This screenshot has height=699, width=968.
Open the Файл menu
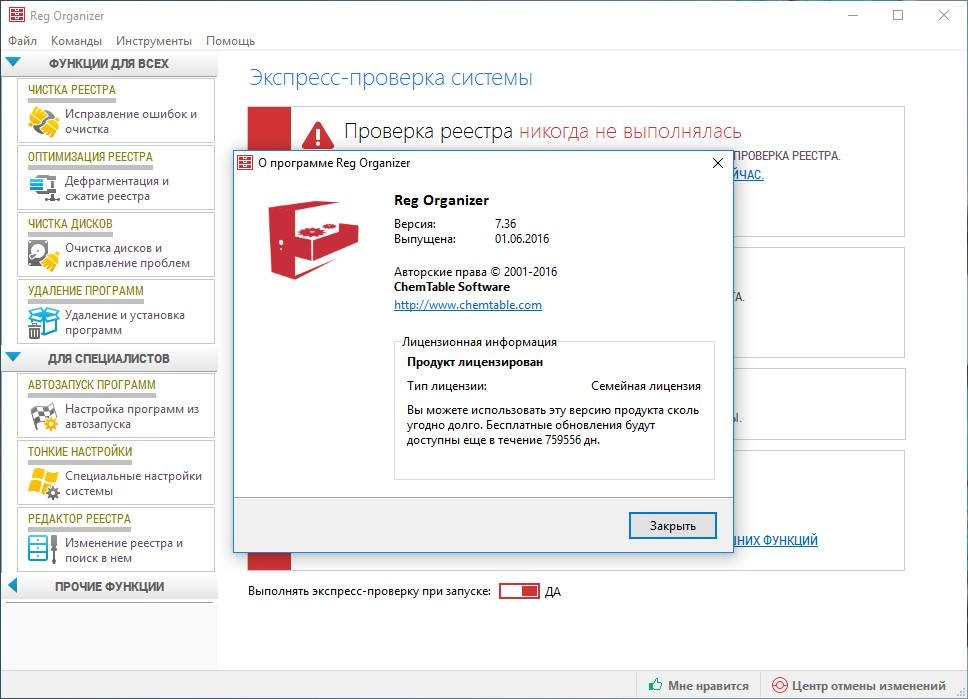(x=22, y=41)
